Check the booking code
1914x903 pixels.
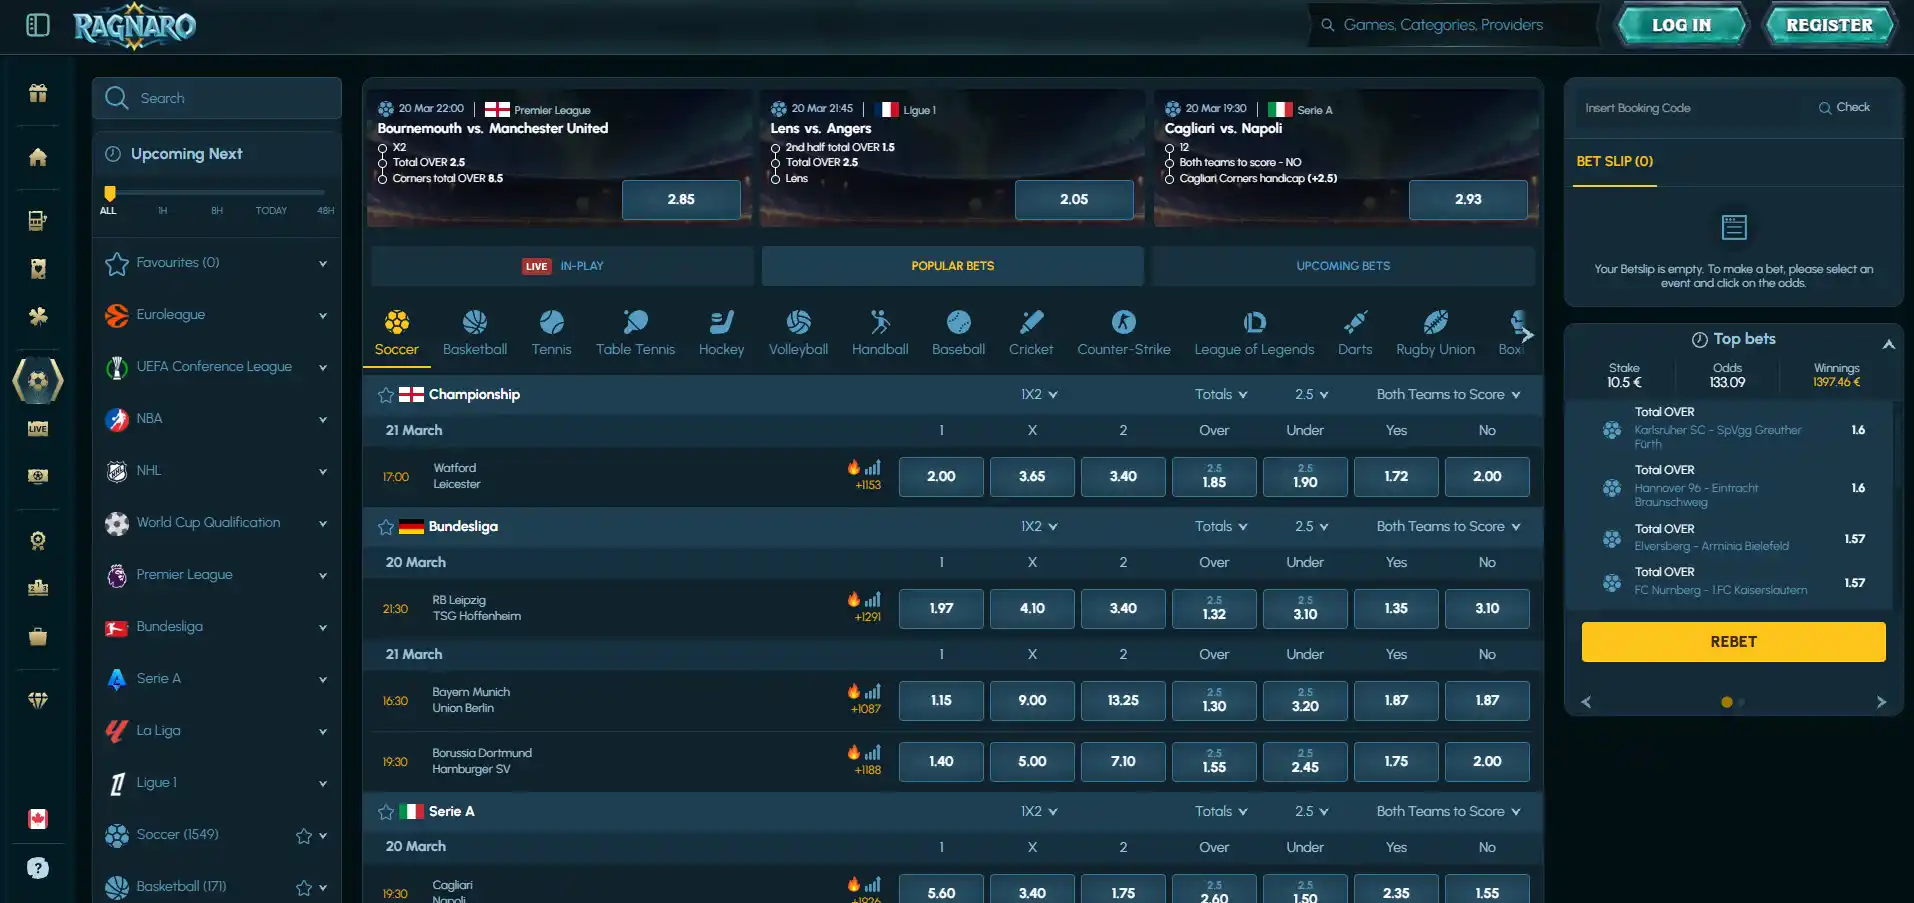[x=1844, y=108]
